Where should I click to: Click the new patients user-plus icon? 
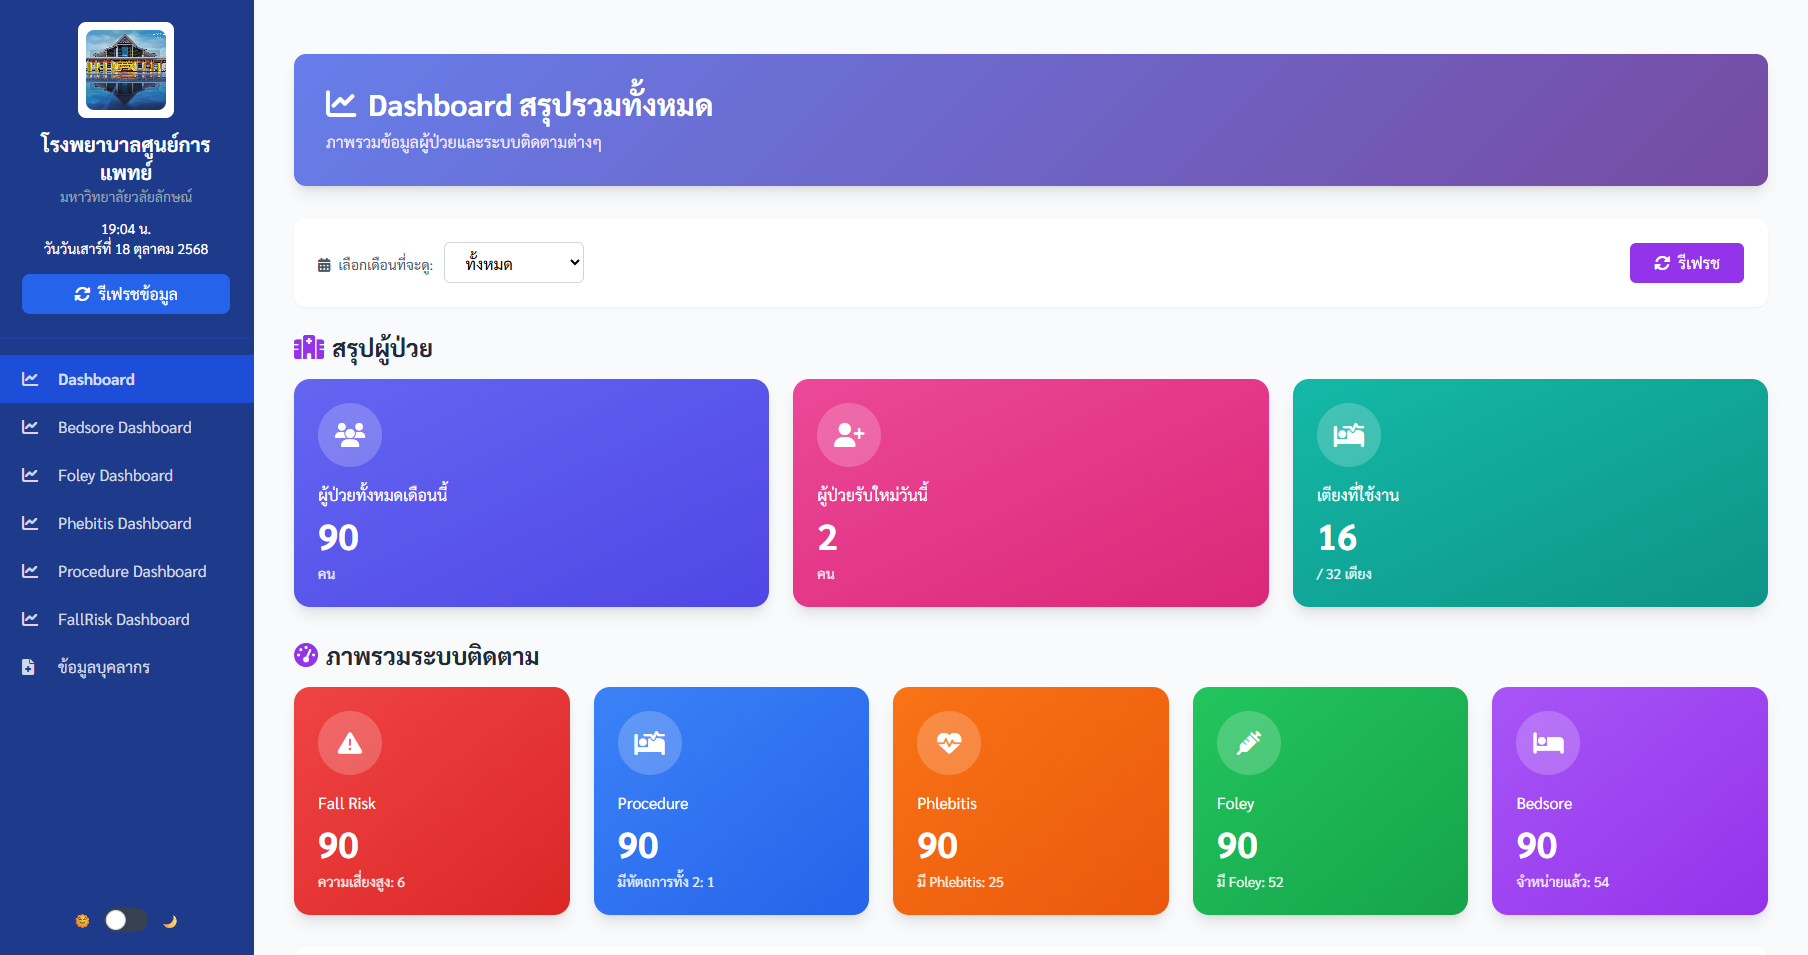(x=848, y=435)
